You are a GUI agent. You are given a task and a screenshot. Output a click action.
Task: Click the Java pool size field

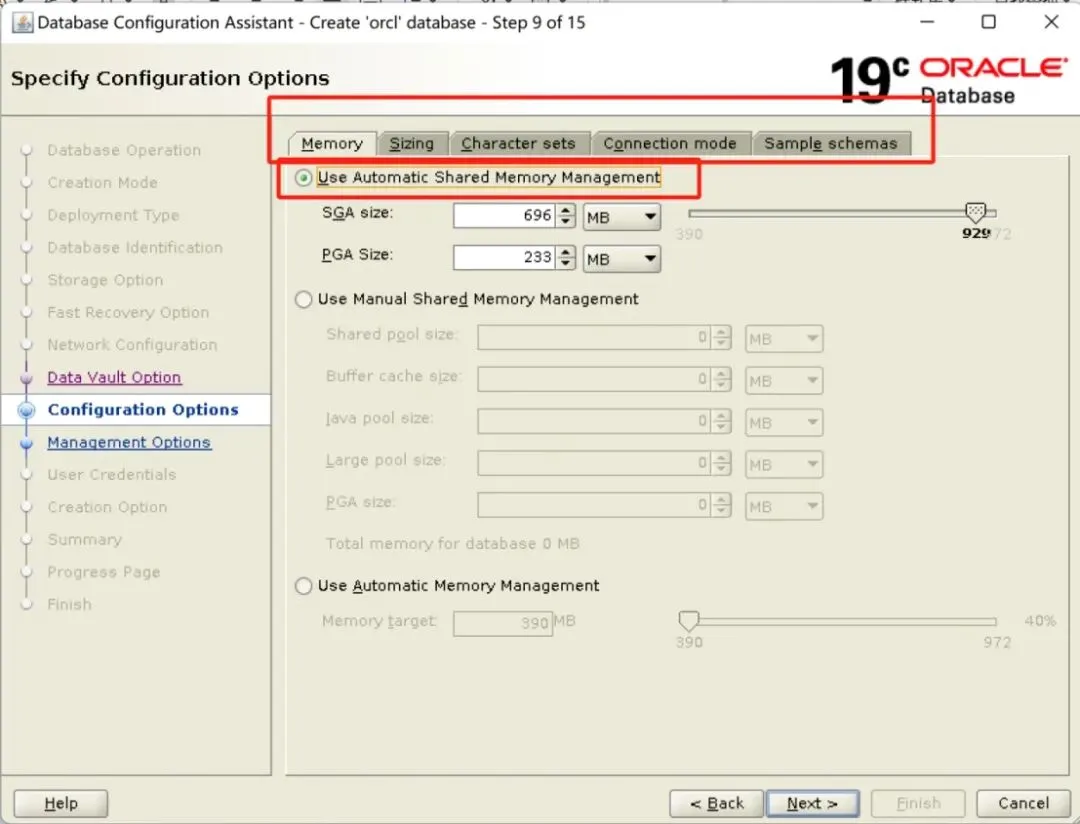pos(594,422)
